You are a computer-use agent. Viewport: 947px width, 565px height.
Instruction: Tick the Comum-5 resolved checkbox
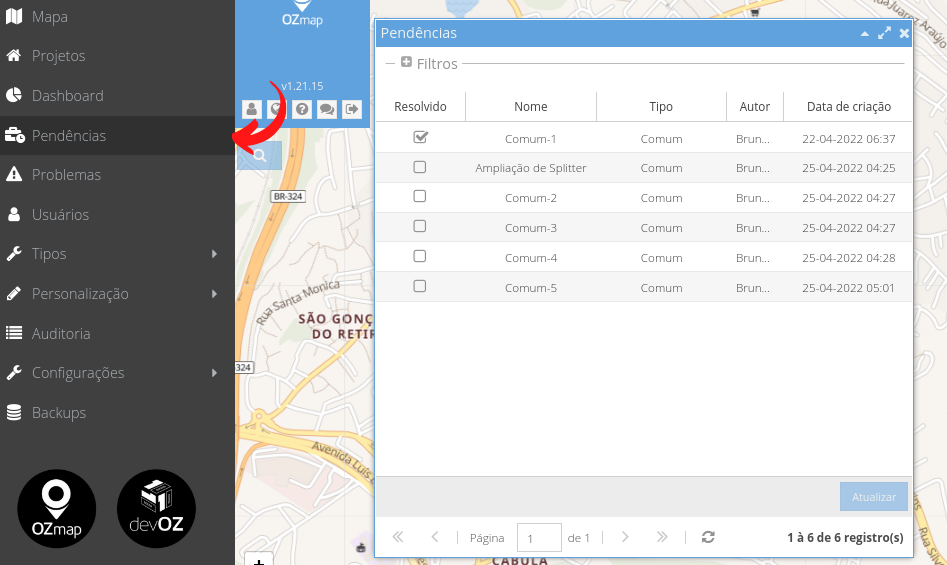pyautogui.click(x=420, y=286)
